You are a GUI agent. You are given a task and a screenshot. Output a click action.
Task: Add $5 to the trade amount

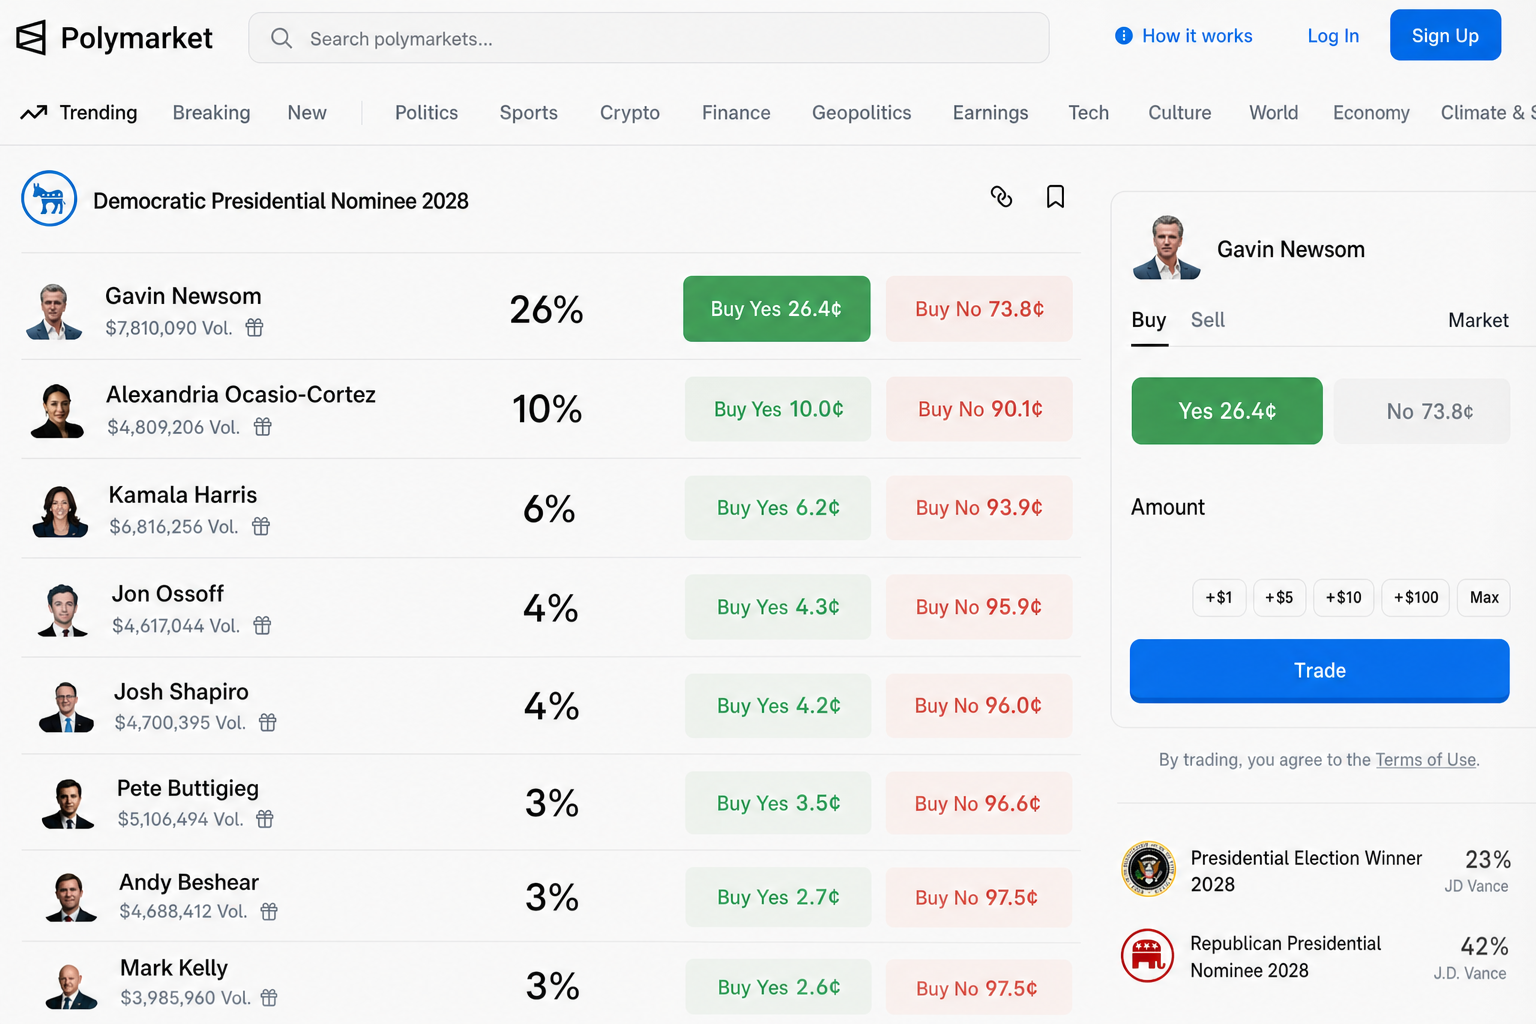pyautogui.click(x=1279, y=598)
